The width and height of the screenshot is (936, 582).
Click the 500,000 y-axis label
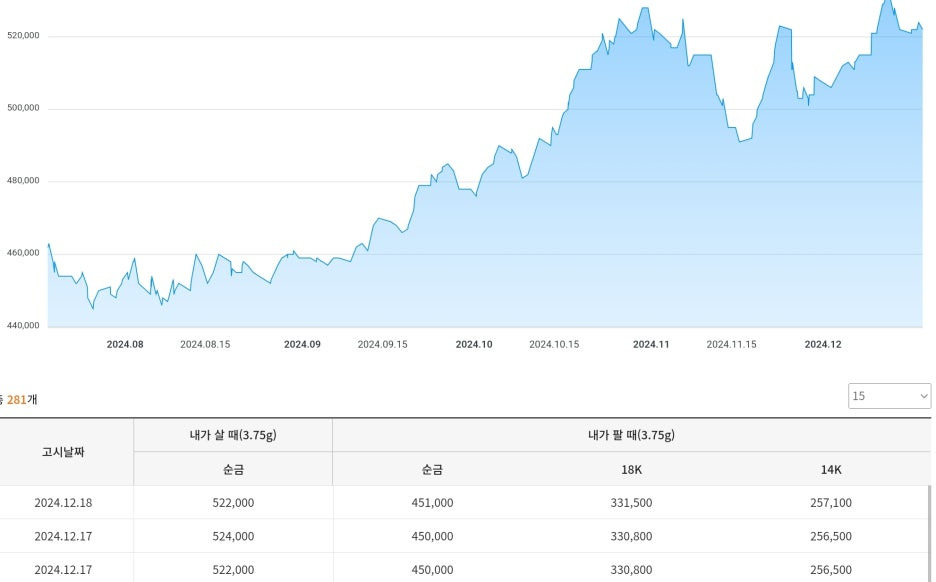pos(23,108)
